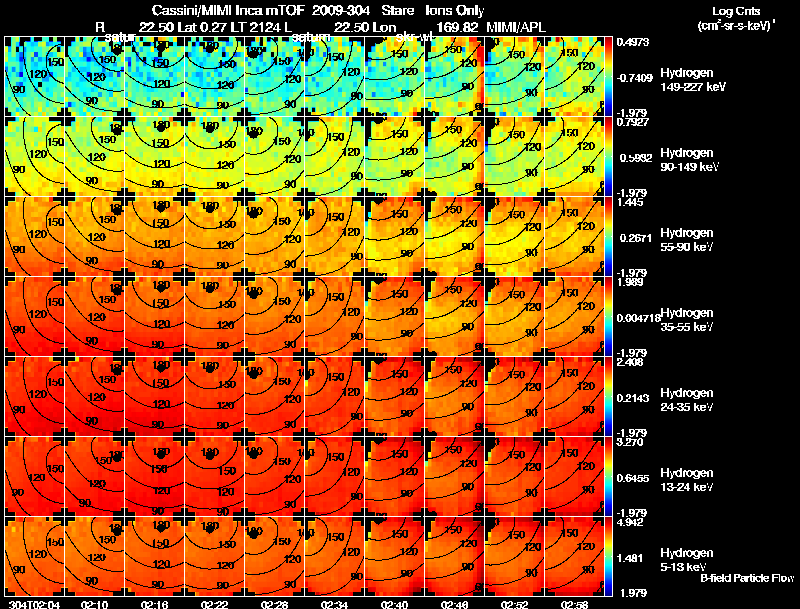Screen dimensions: 800x609
Task: Open the 90-149 keV panel at 02:28
Action: [274, 156]
